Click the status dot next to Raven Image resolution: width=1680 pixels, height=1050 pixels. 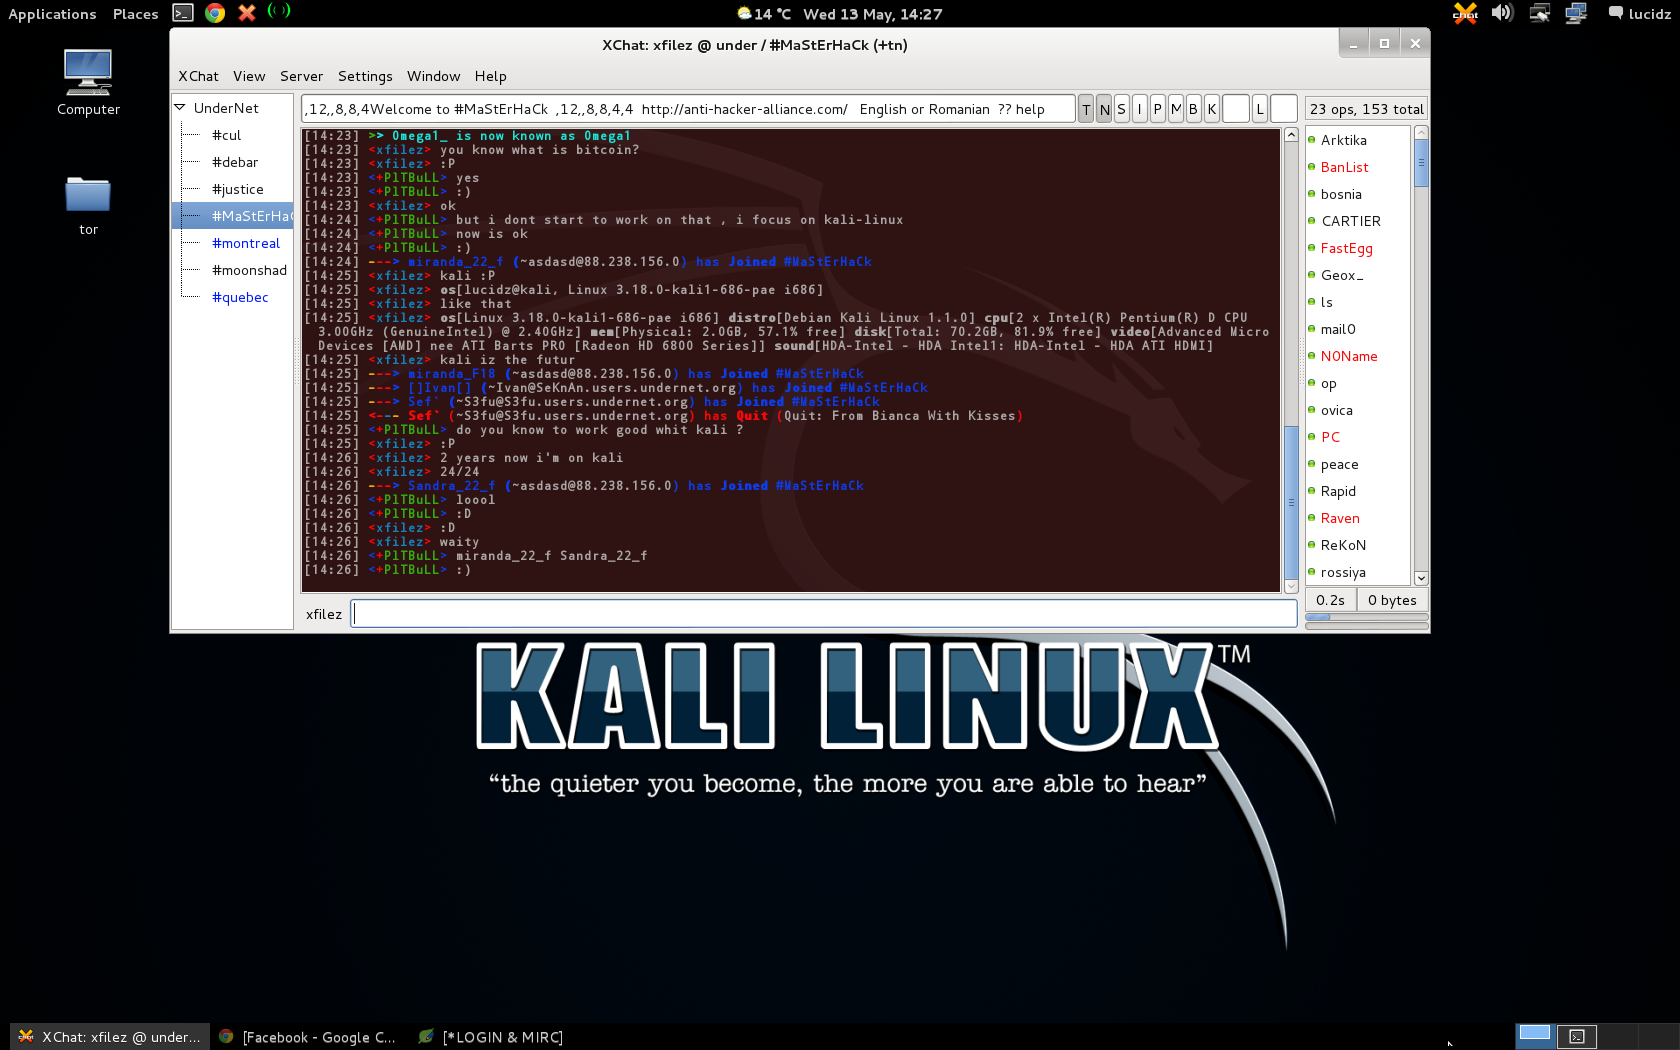(x=1312, y=518)
